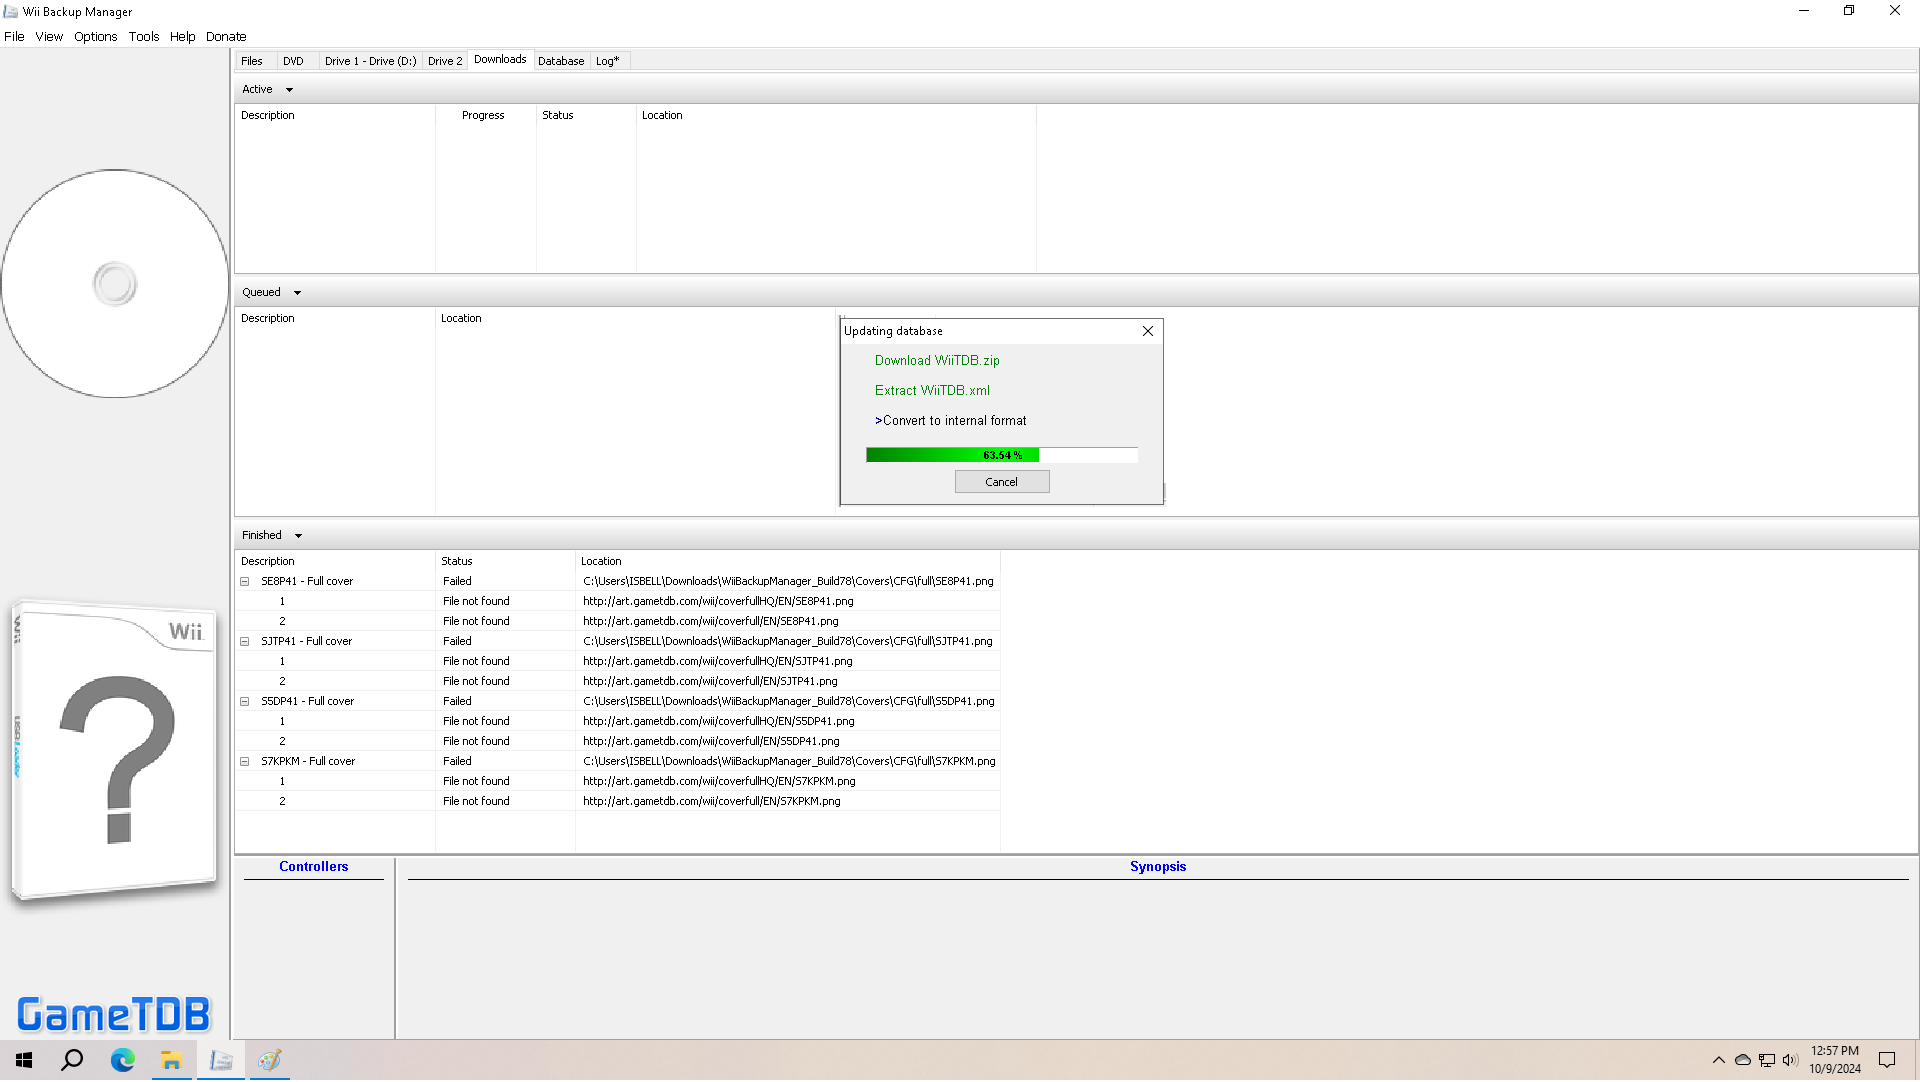Image resolution: width=1920 pixels, height=1082 pixels.
Task: Switch to Drive 1 - Drive (D:) tab
Action: [x=371, y=61]
